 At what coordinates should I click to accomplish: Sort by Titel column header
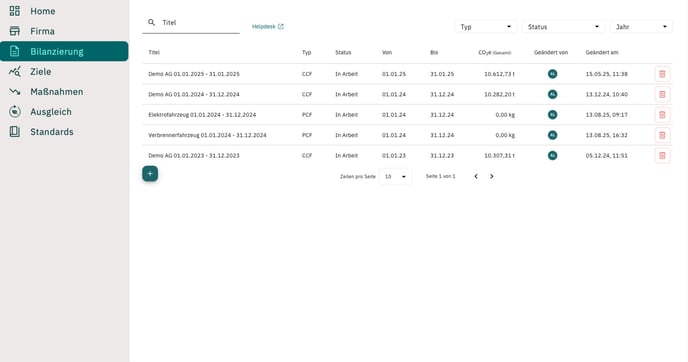(154, 53)
